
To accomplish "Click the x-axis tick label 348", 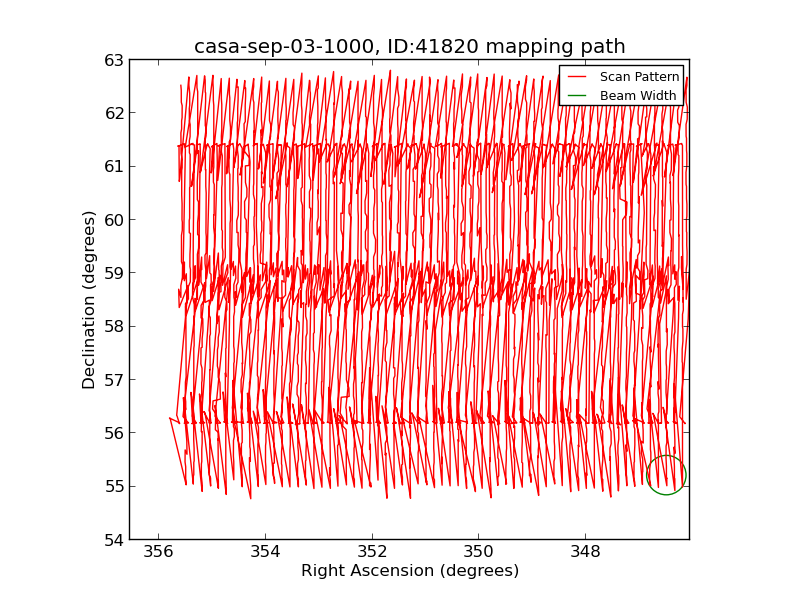I will 585,552.
